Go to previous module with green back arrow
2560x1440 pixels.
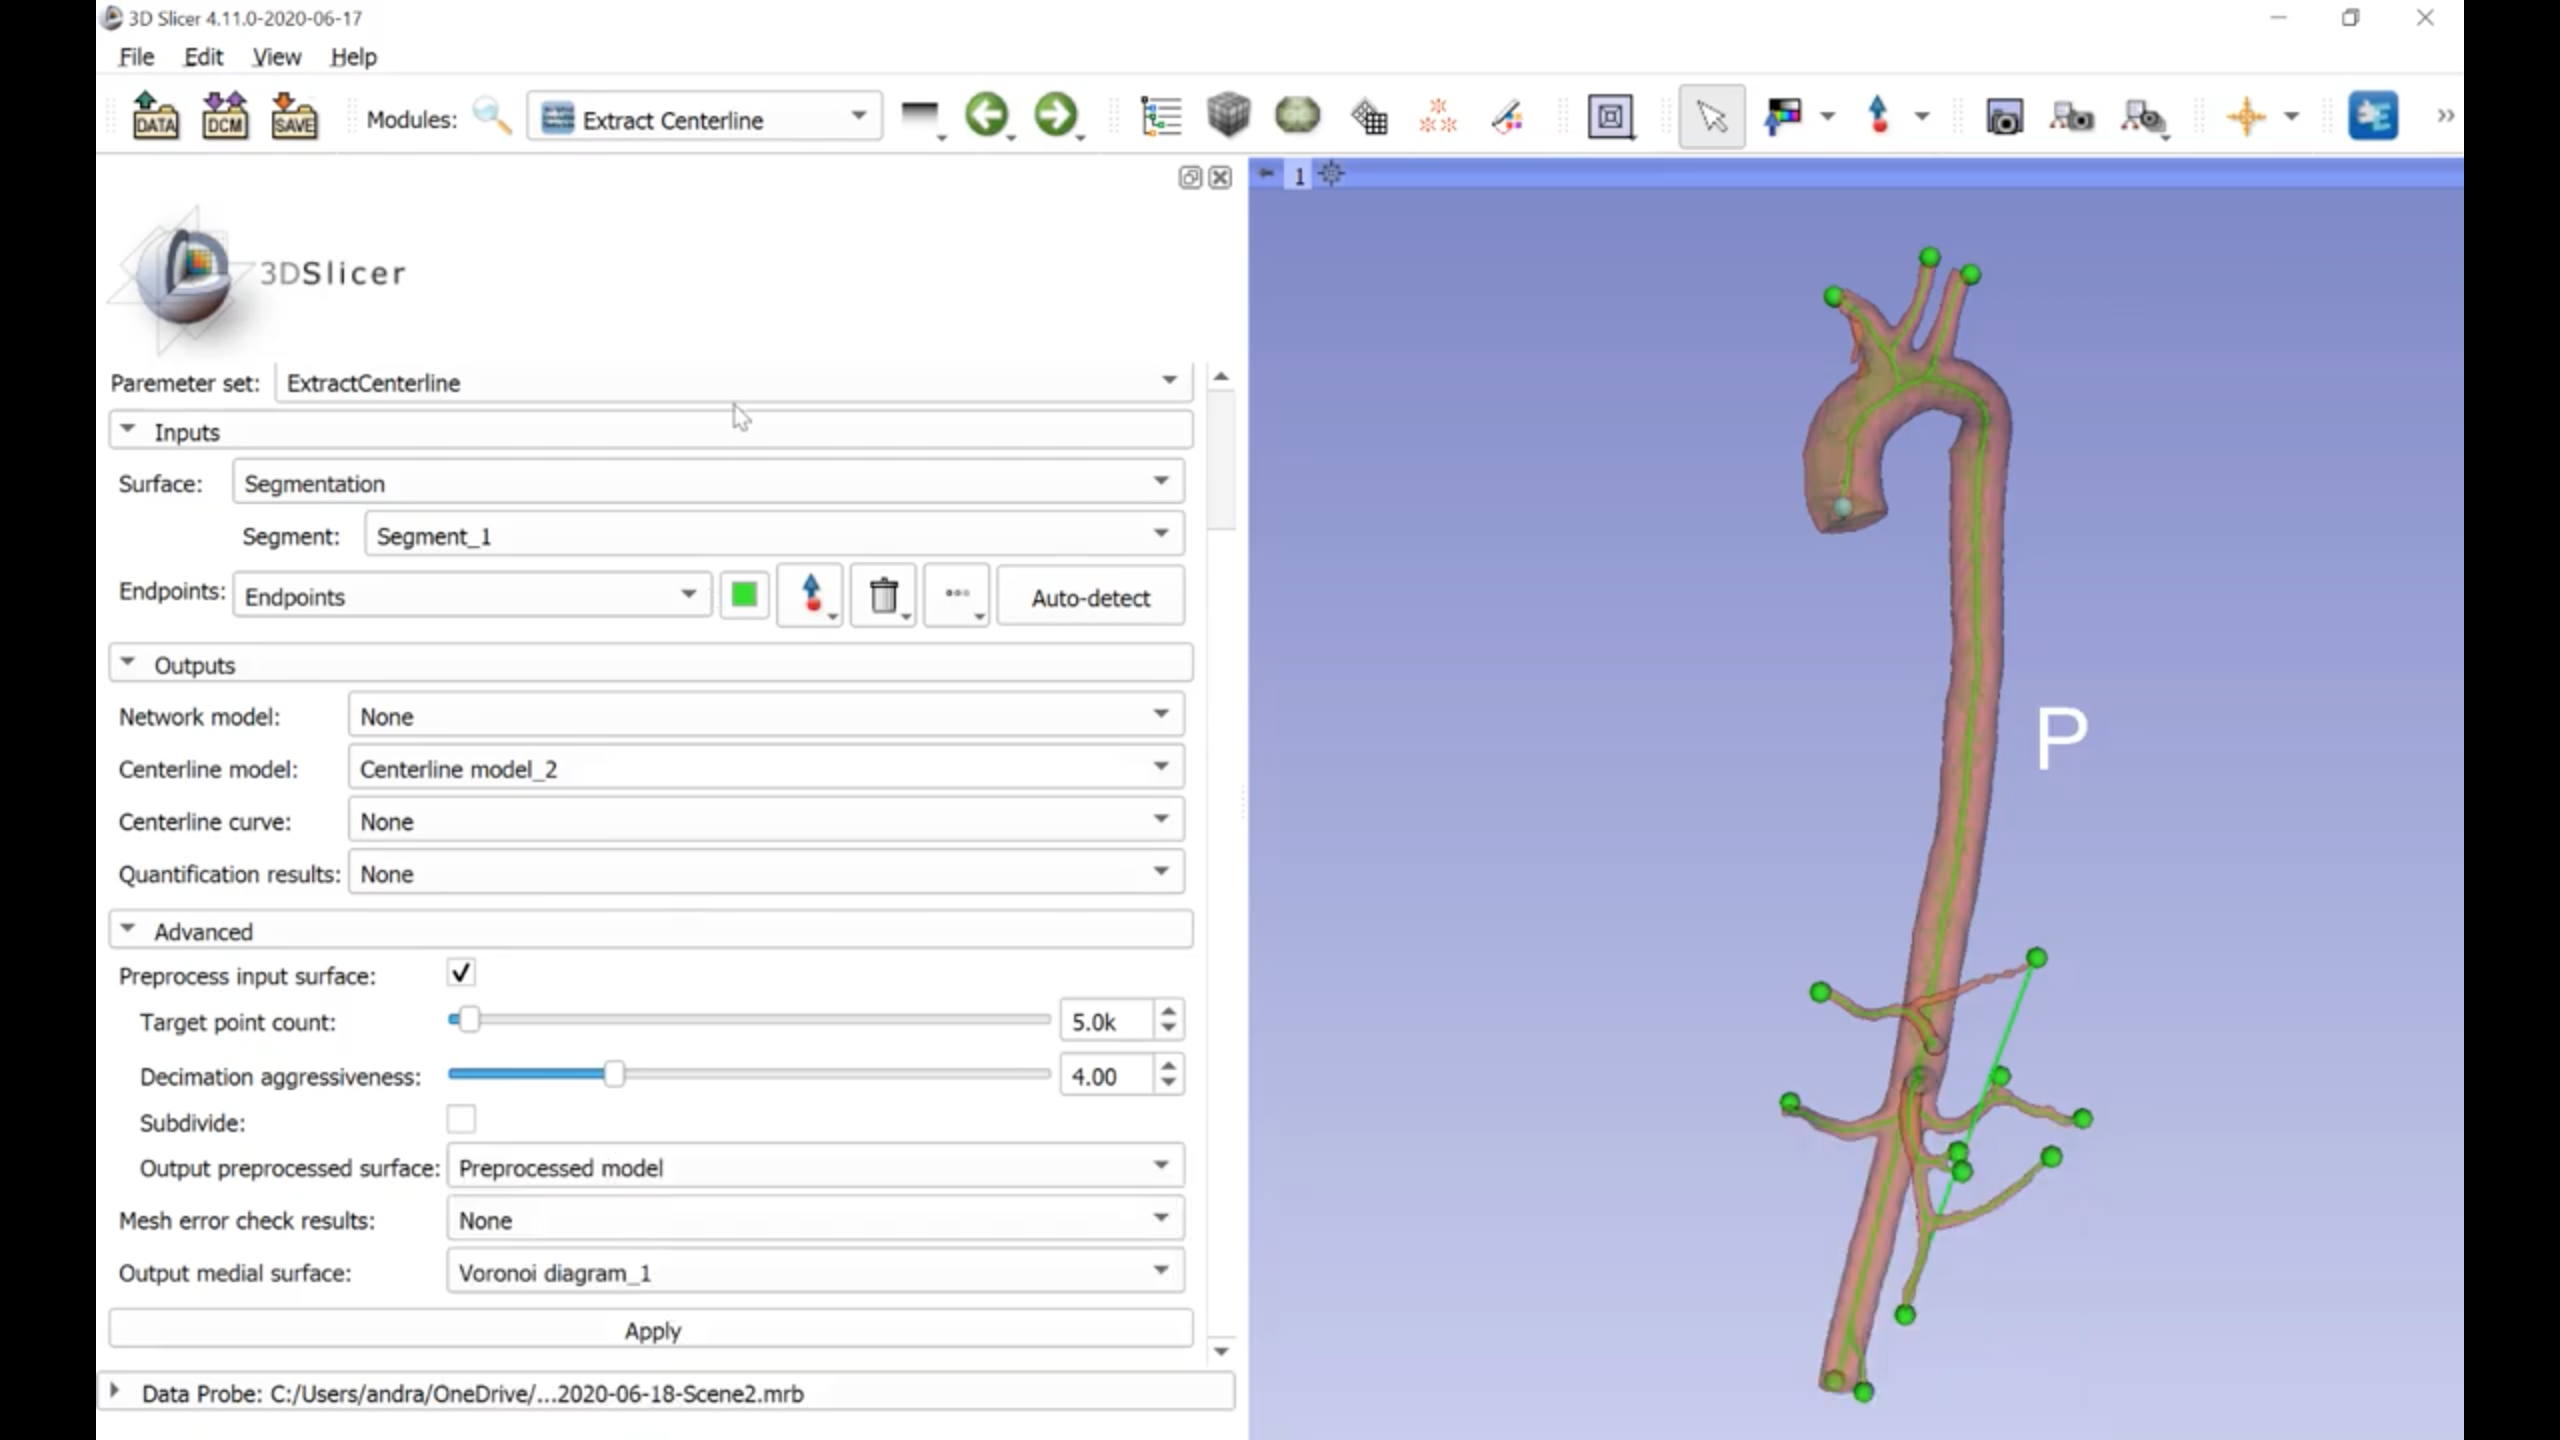986,115
